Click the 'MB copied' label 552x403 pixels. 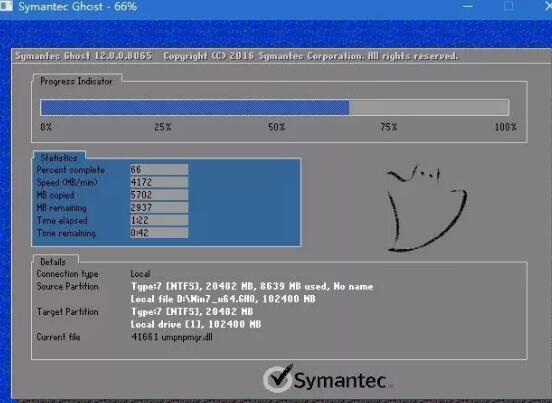tap(55, 195)
